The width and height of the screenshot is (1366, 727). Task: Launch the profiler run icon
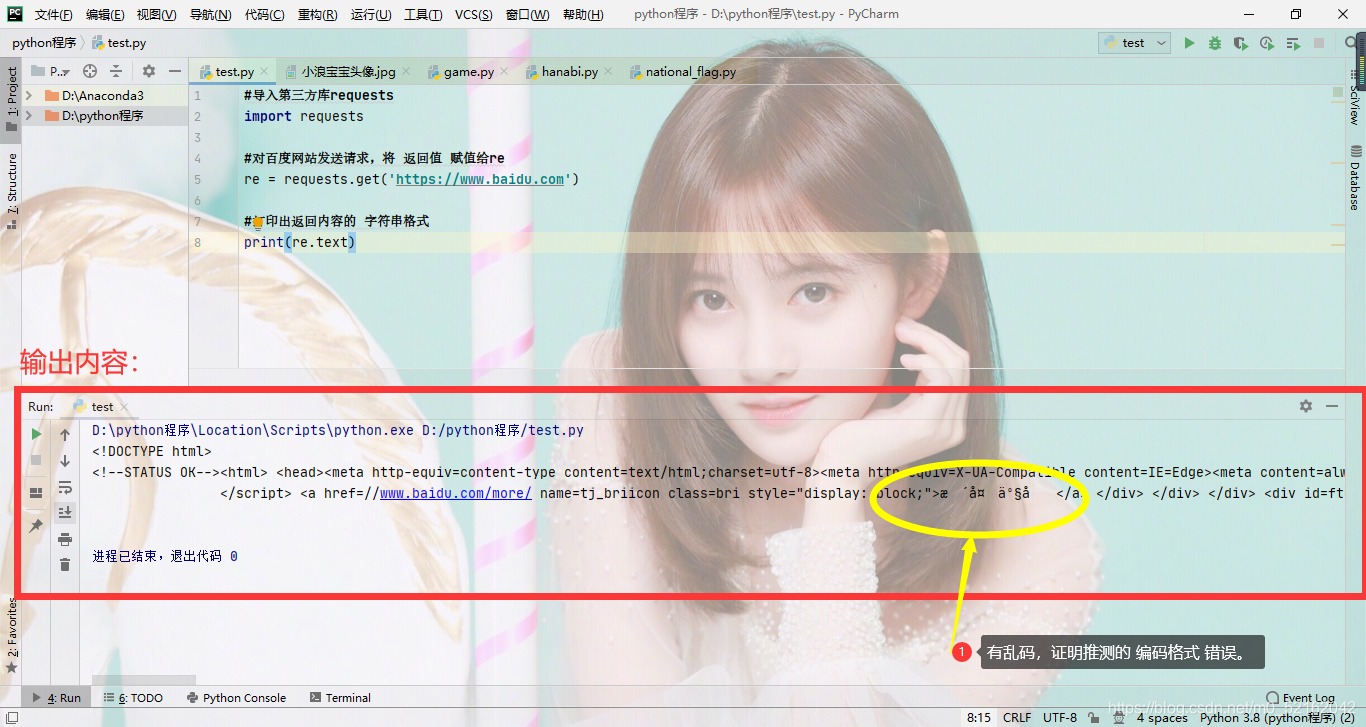[1267, 43]
